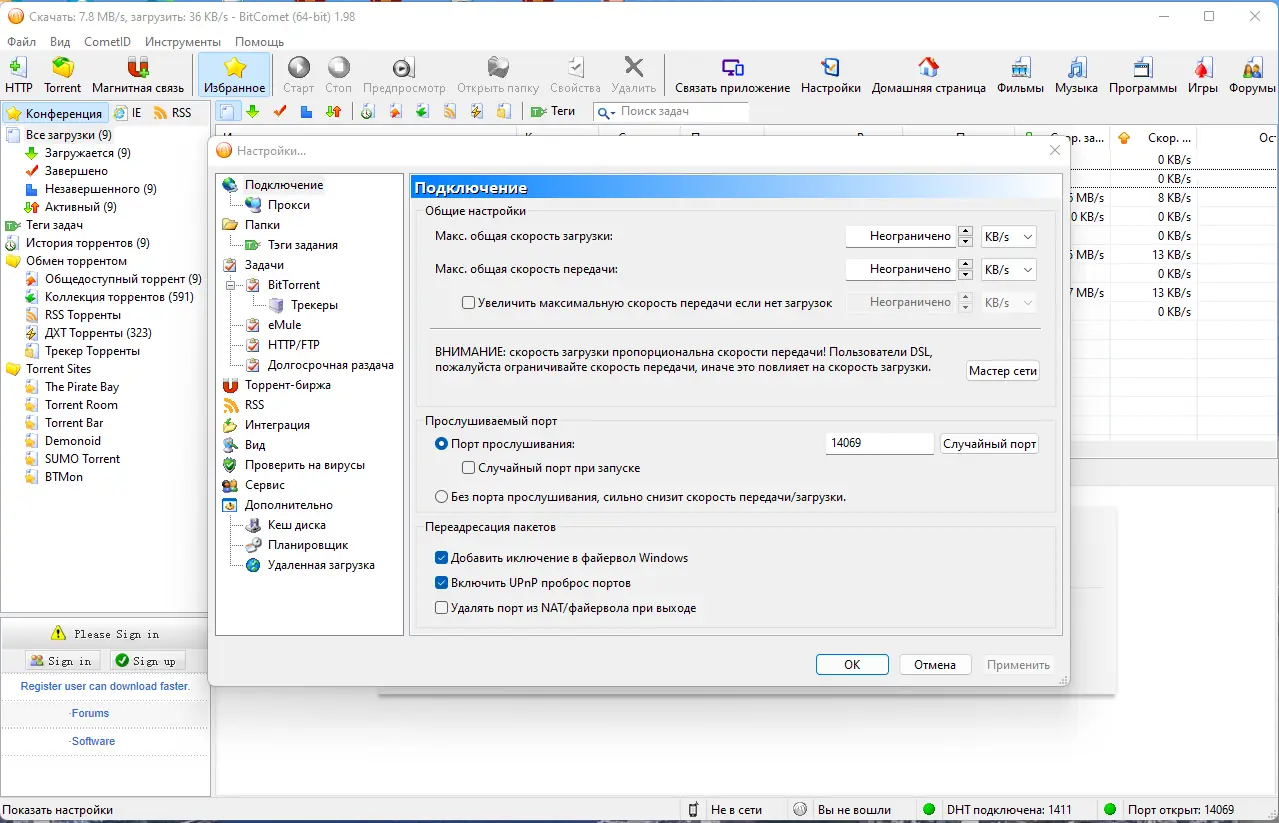Viewport: 1279px width, 823px height.
Task: Click DHT подключена: 1411 in status bar
Action: 1008,810
